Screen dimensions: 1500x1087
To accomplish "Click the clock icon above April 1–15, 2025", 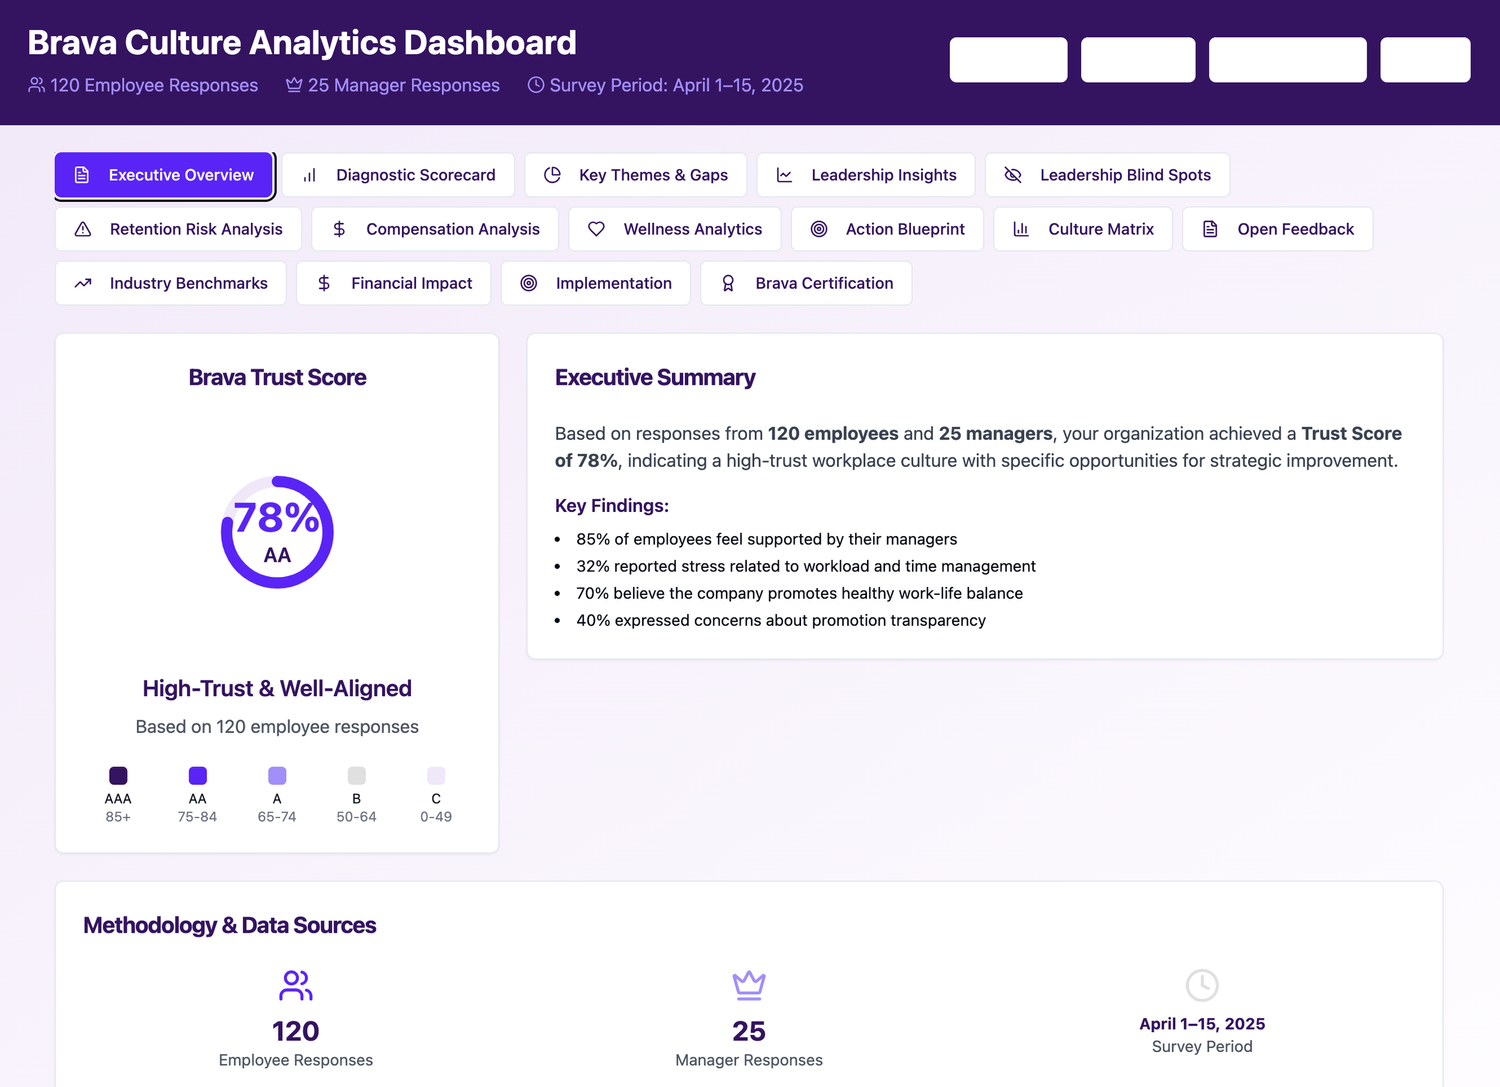I will pyautogui.click(x=1202, y=985).
